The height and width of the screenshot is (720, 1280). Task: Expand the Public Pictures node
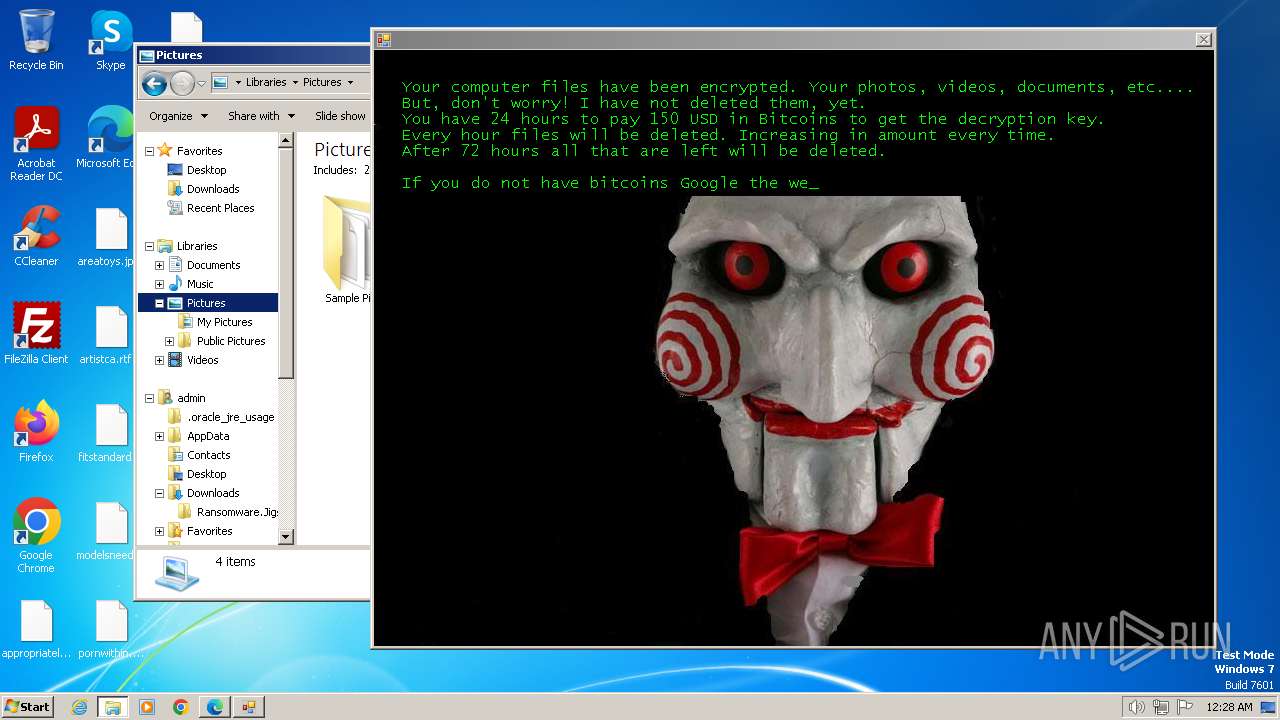pyautogui.click(x=169, y=341)
